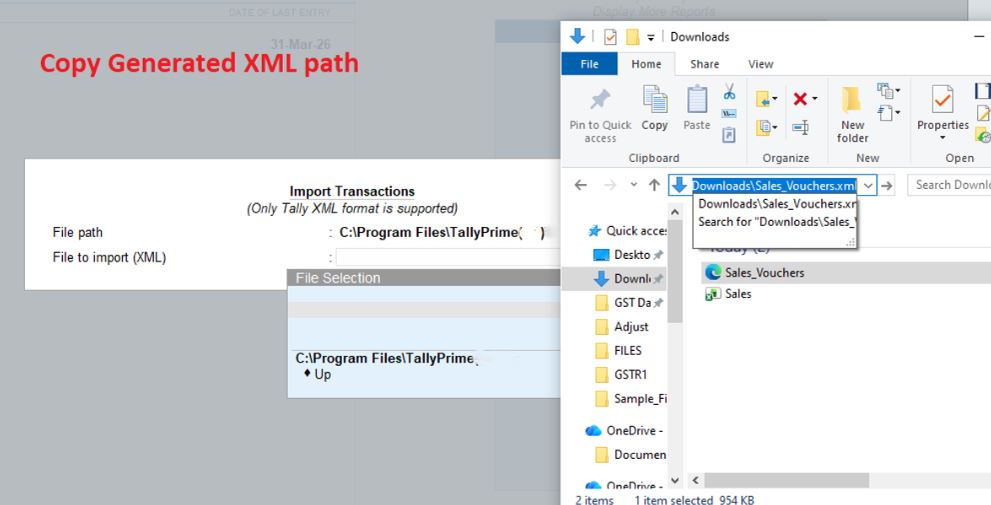Open Quick access in navigation pane

pos(626,231)
